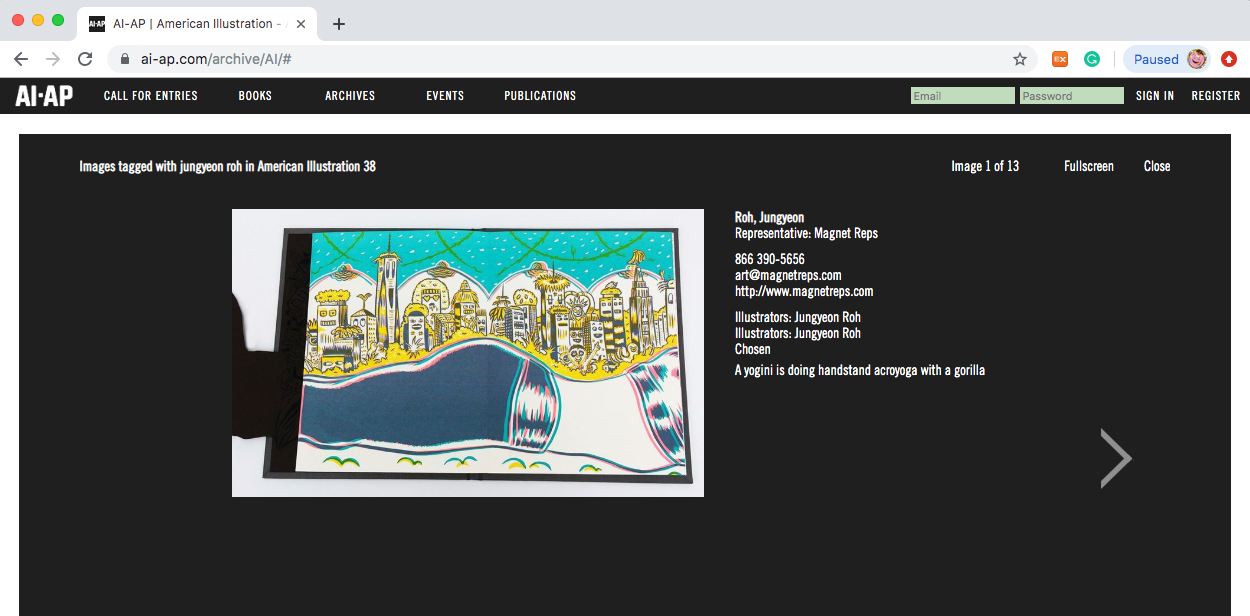The image size is (1250, 616).
Task: Click the 'Roh, Jungyeon' name text
Action: tap(769, 217)
